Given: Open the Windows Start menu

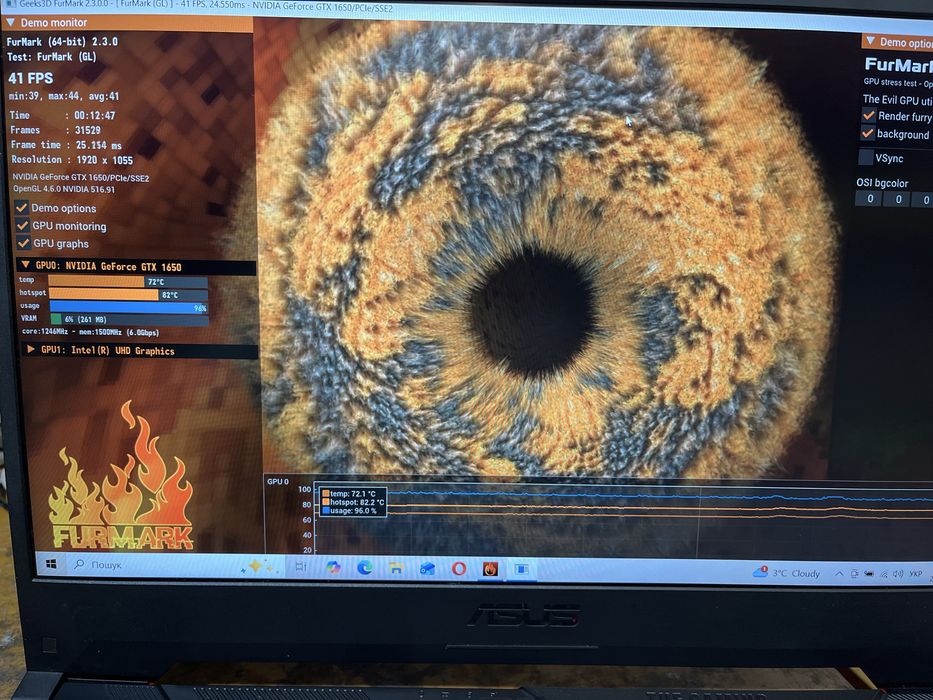Looking at the screenshot, I should pos(51,563).
